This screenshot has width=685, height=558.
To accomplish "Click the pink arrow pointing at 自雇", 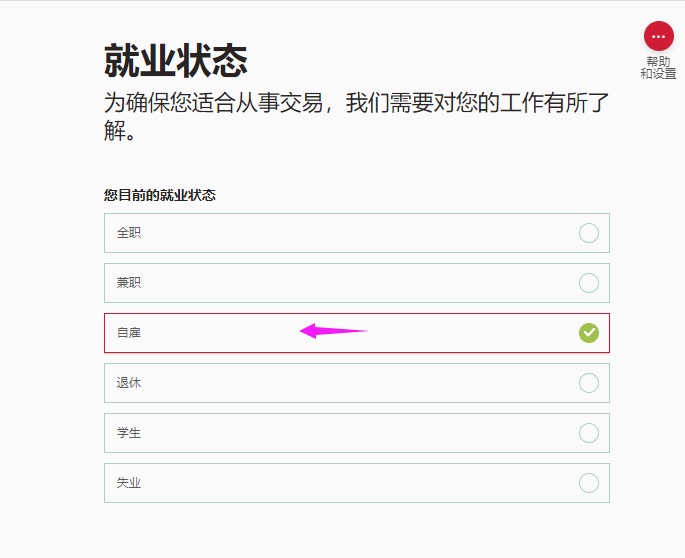I will click(x=333, y=331).
